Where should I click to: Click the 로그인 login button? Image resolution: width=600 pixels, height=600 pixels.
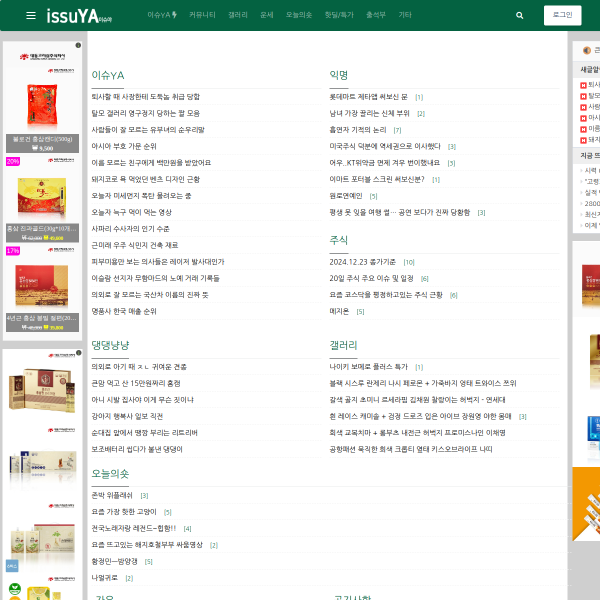click(562, 15)
